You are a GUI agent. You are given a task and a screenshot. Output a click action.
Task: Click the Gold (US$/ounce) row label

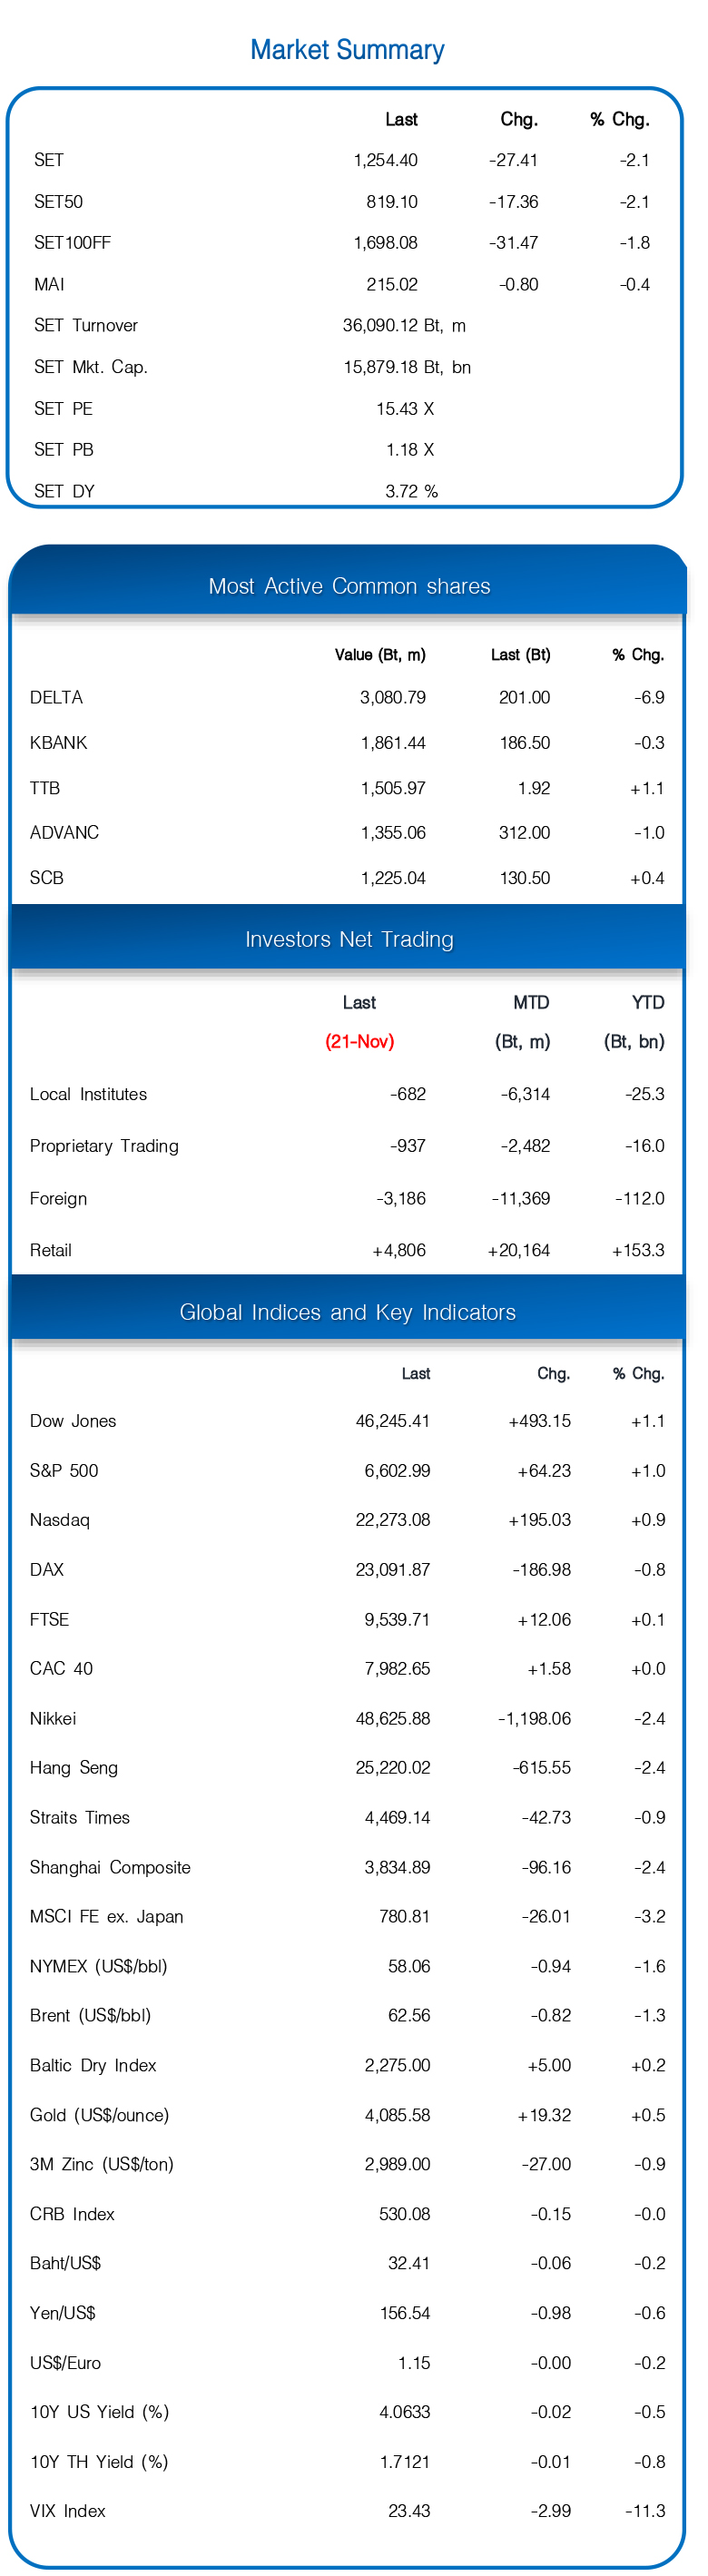pyautogui.click(x=99, y=2115)
